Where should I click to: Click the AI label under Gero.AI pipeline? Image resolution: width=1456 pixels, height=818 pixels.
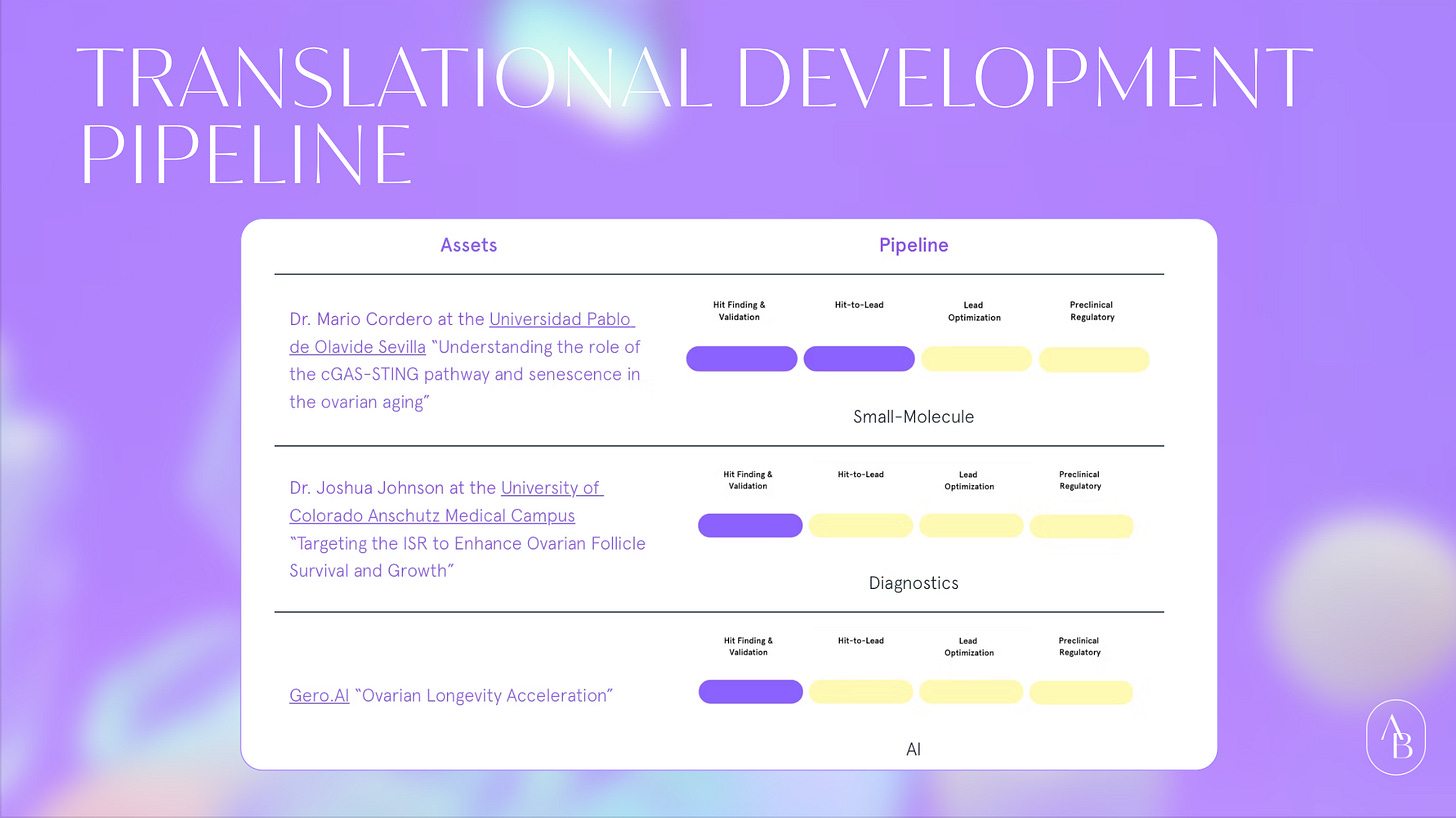pyautogui.click(x=913, y=748)
